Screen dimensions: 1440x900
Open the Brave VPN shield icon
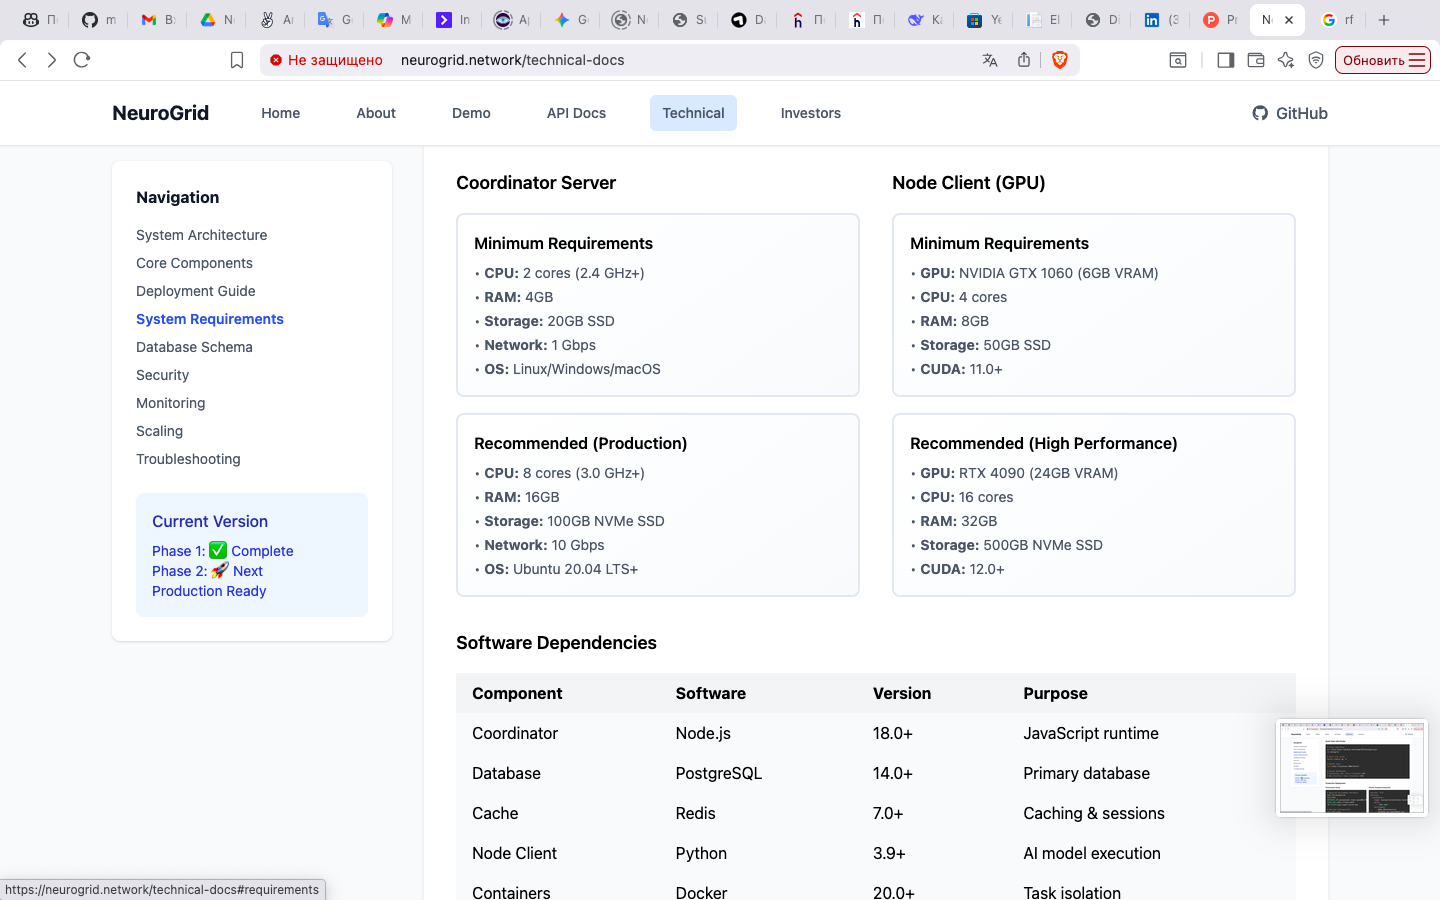(x=1315, y=60)
